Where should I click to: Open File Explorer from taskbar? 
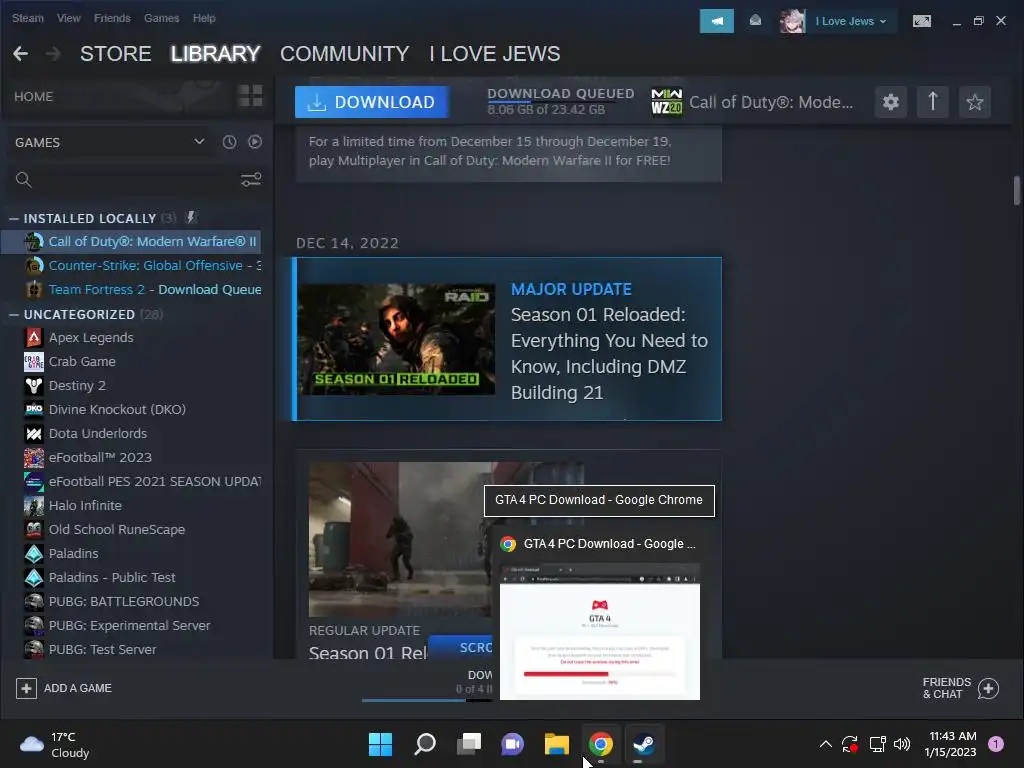coord(556,744)
